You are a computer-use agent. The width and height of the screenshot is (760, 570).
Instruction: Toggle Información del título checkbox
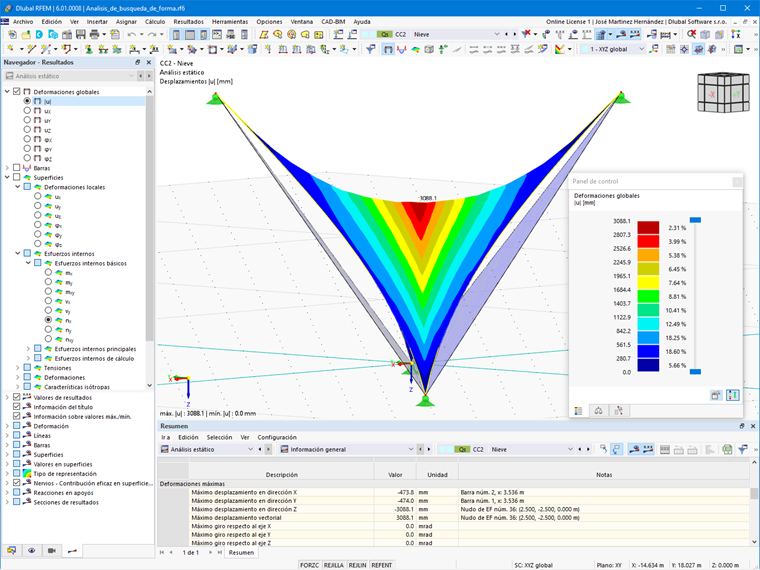point(16,407)
